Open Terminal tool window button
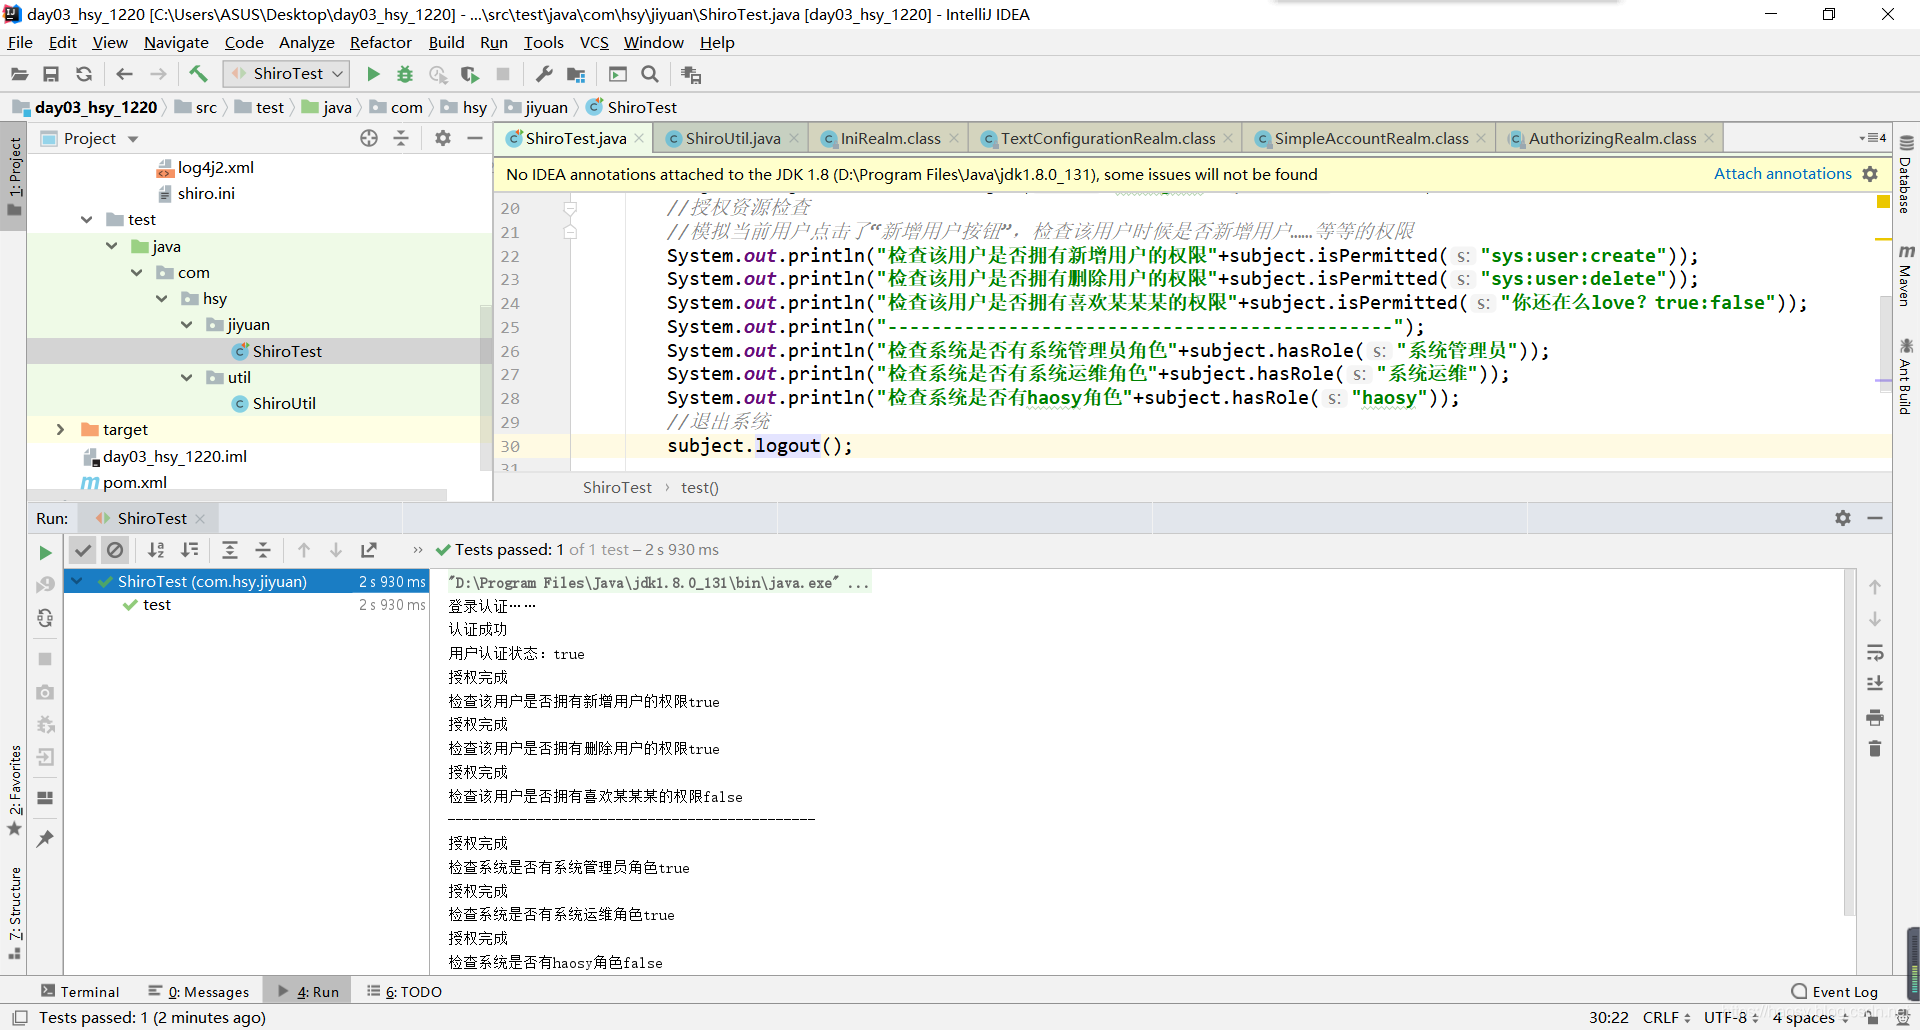Image resolution: width=1920 pixels, height=1030 pixels. coord(80,992)
